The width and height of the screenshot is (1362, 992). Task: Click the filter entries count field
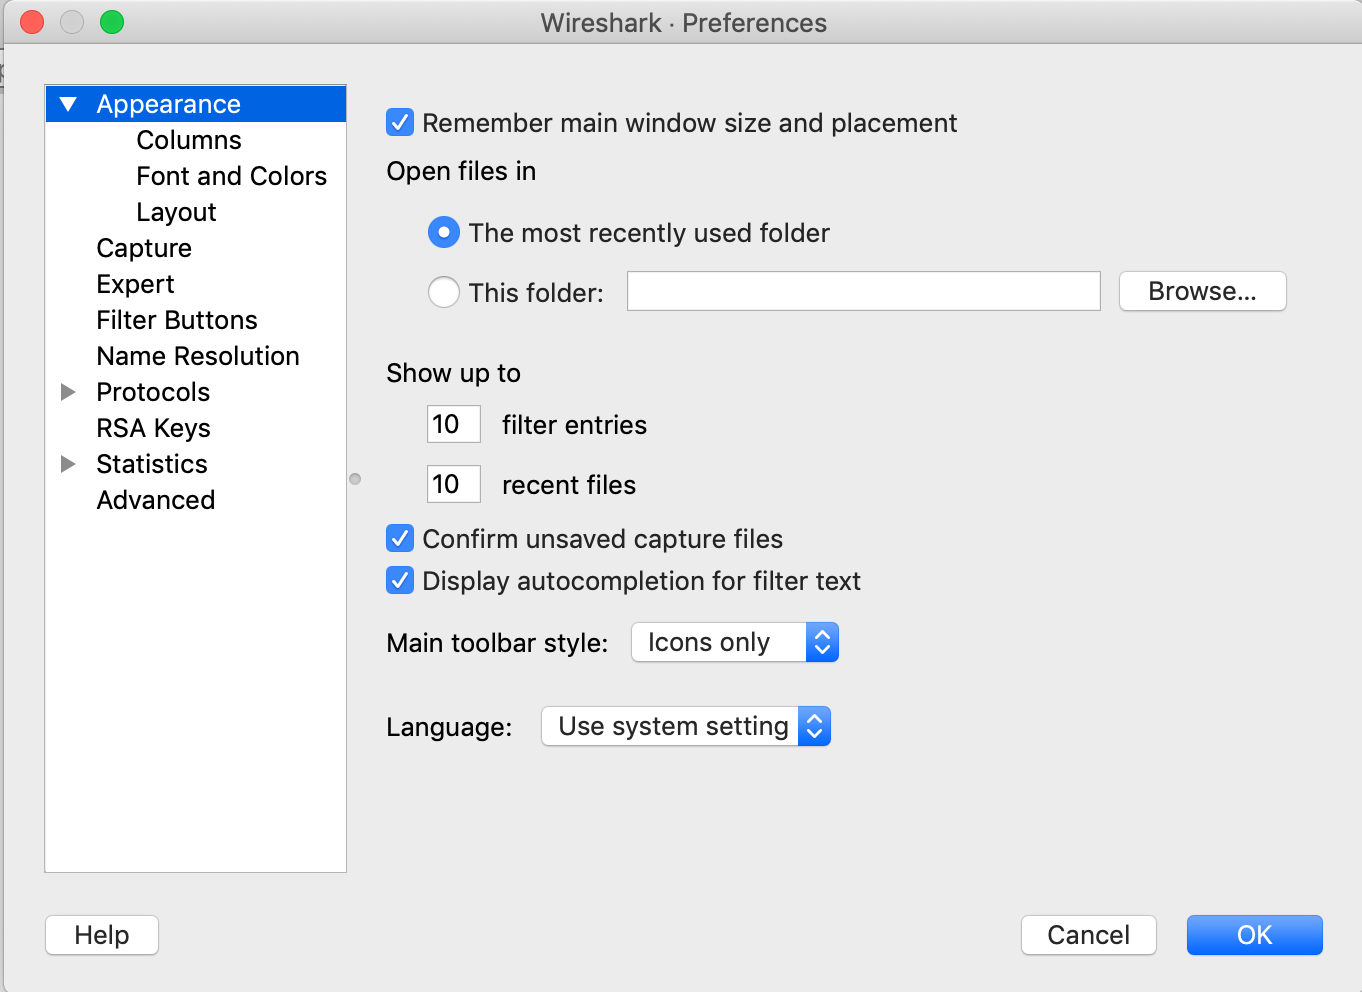454,424
